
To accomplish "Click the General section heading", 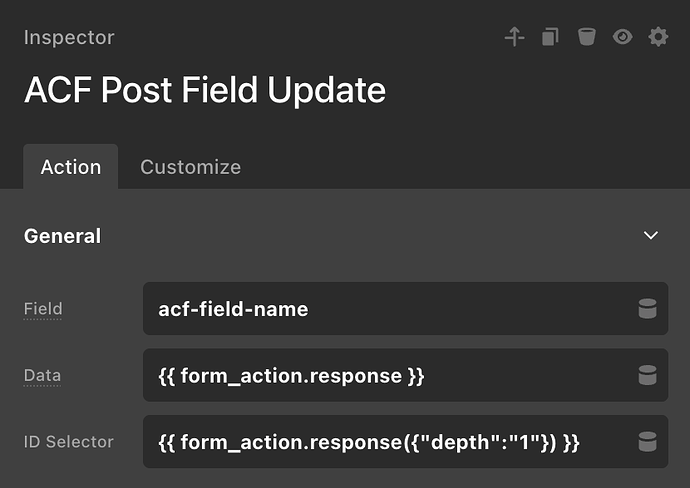I will (x=62, y=236).
